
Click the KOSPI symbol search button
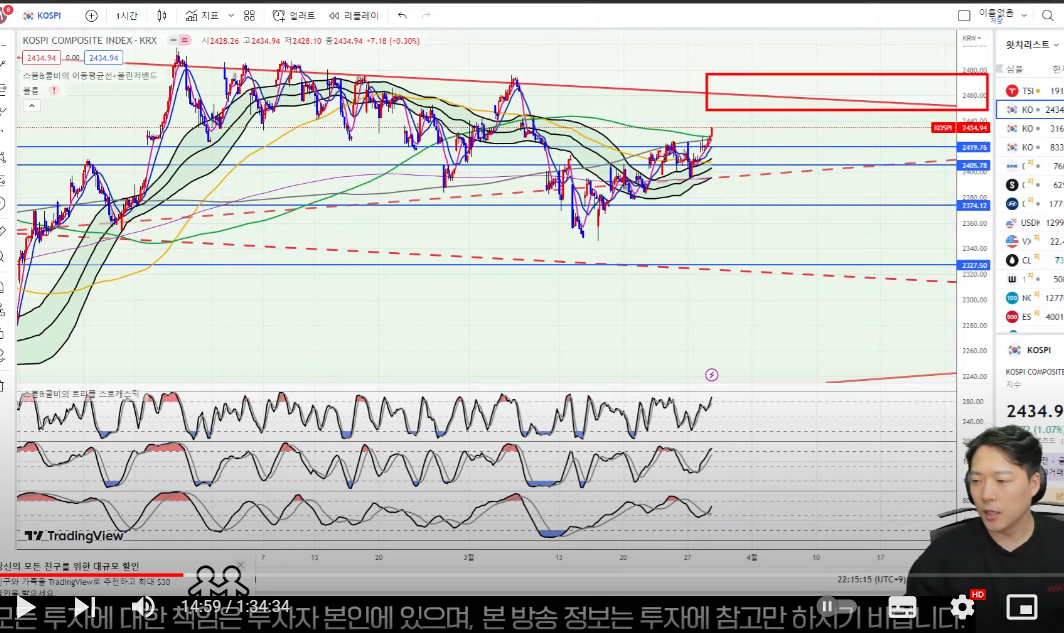pyautogui.click(x=42, y=15)
